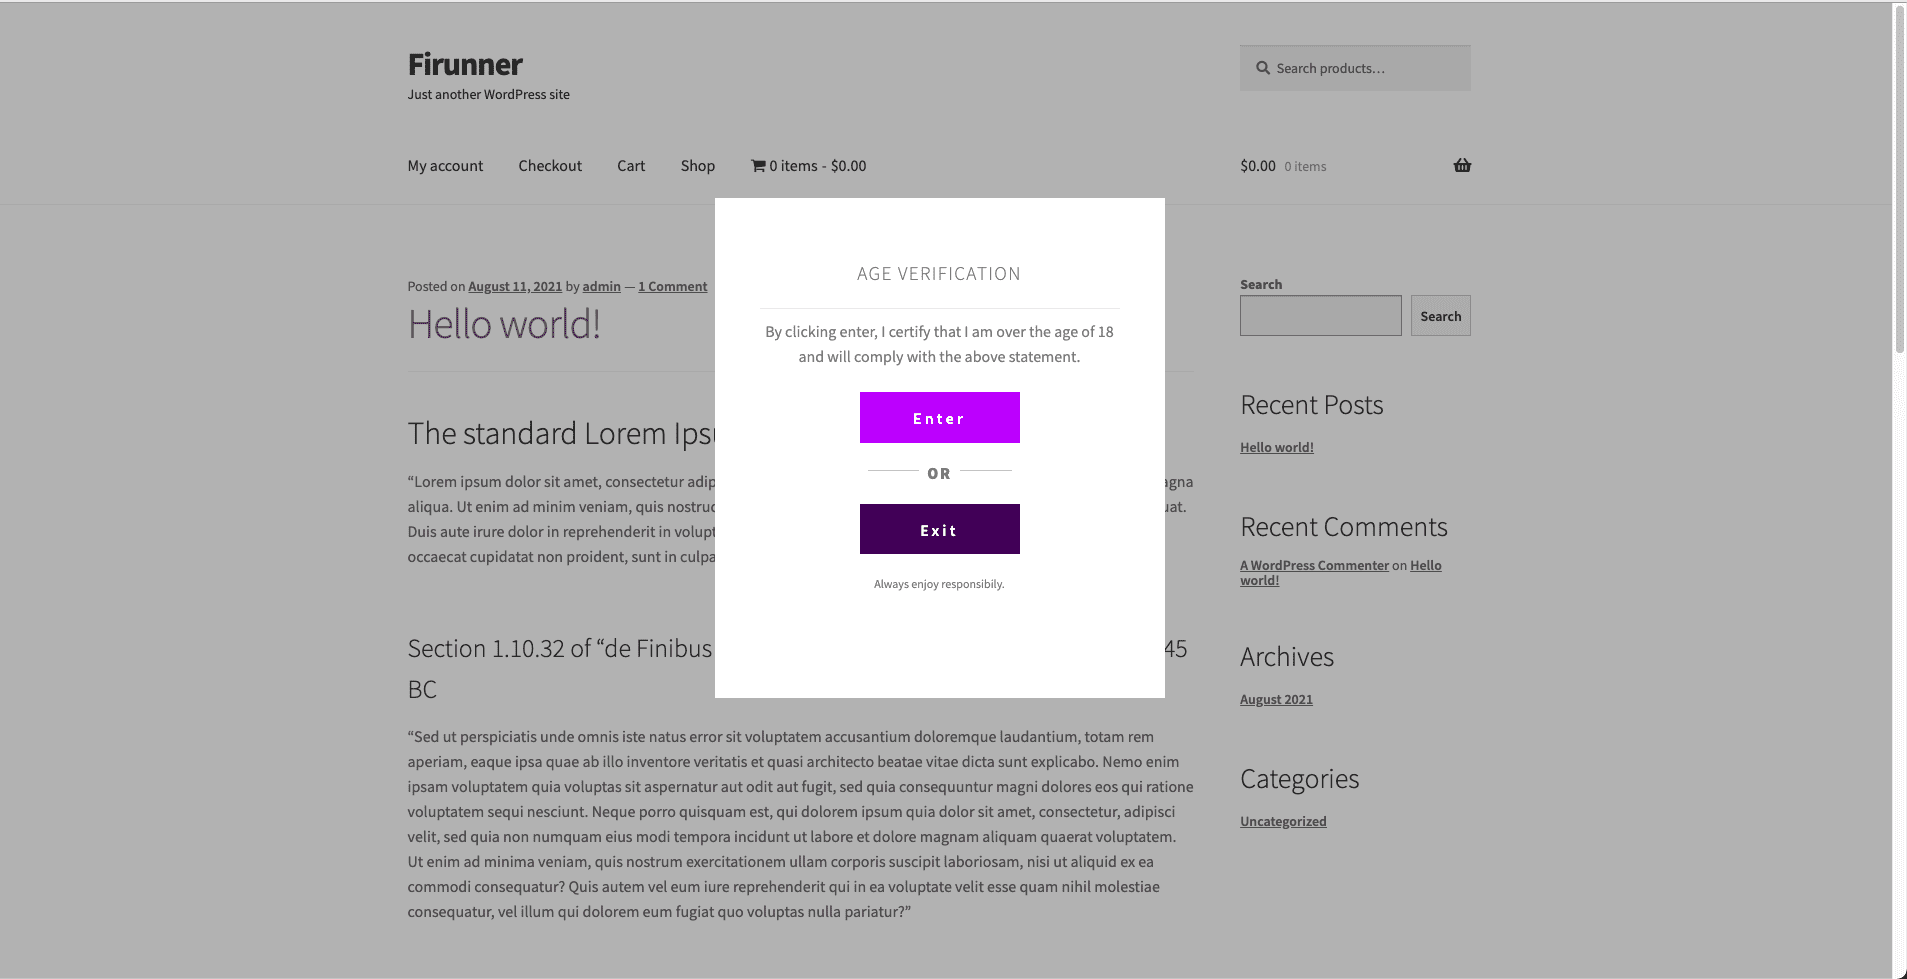Click the sidebar Search text box
Image resolution: width=1907 pixels, height=979 pixels.
pos(1320,315)
